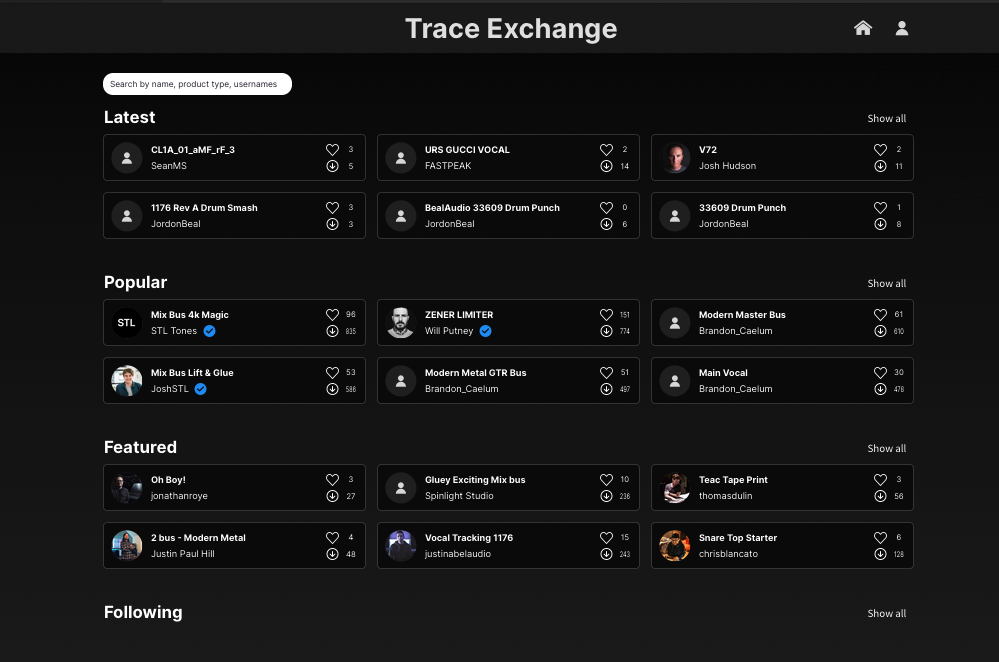Download the Modern Master Bus preset

pyautogui.click(x=880, y=331)
